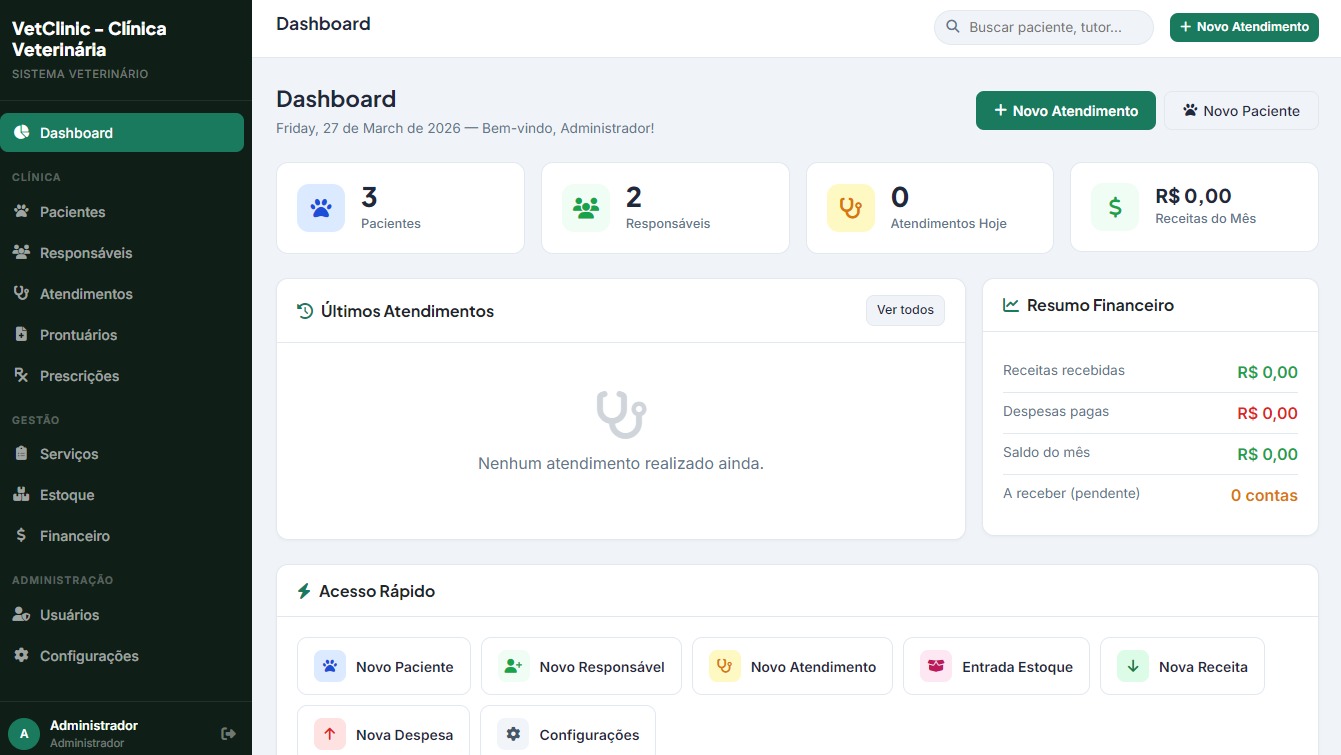Click the stethoscope icon on Atendimentos Hoje card

point(851,208)
